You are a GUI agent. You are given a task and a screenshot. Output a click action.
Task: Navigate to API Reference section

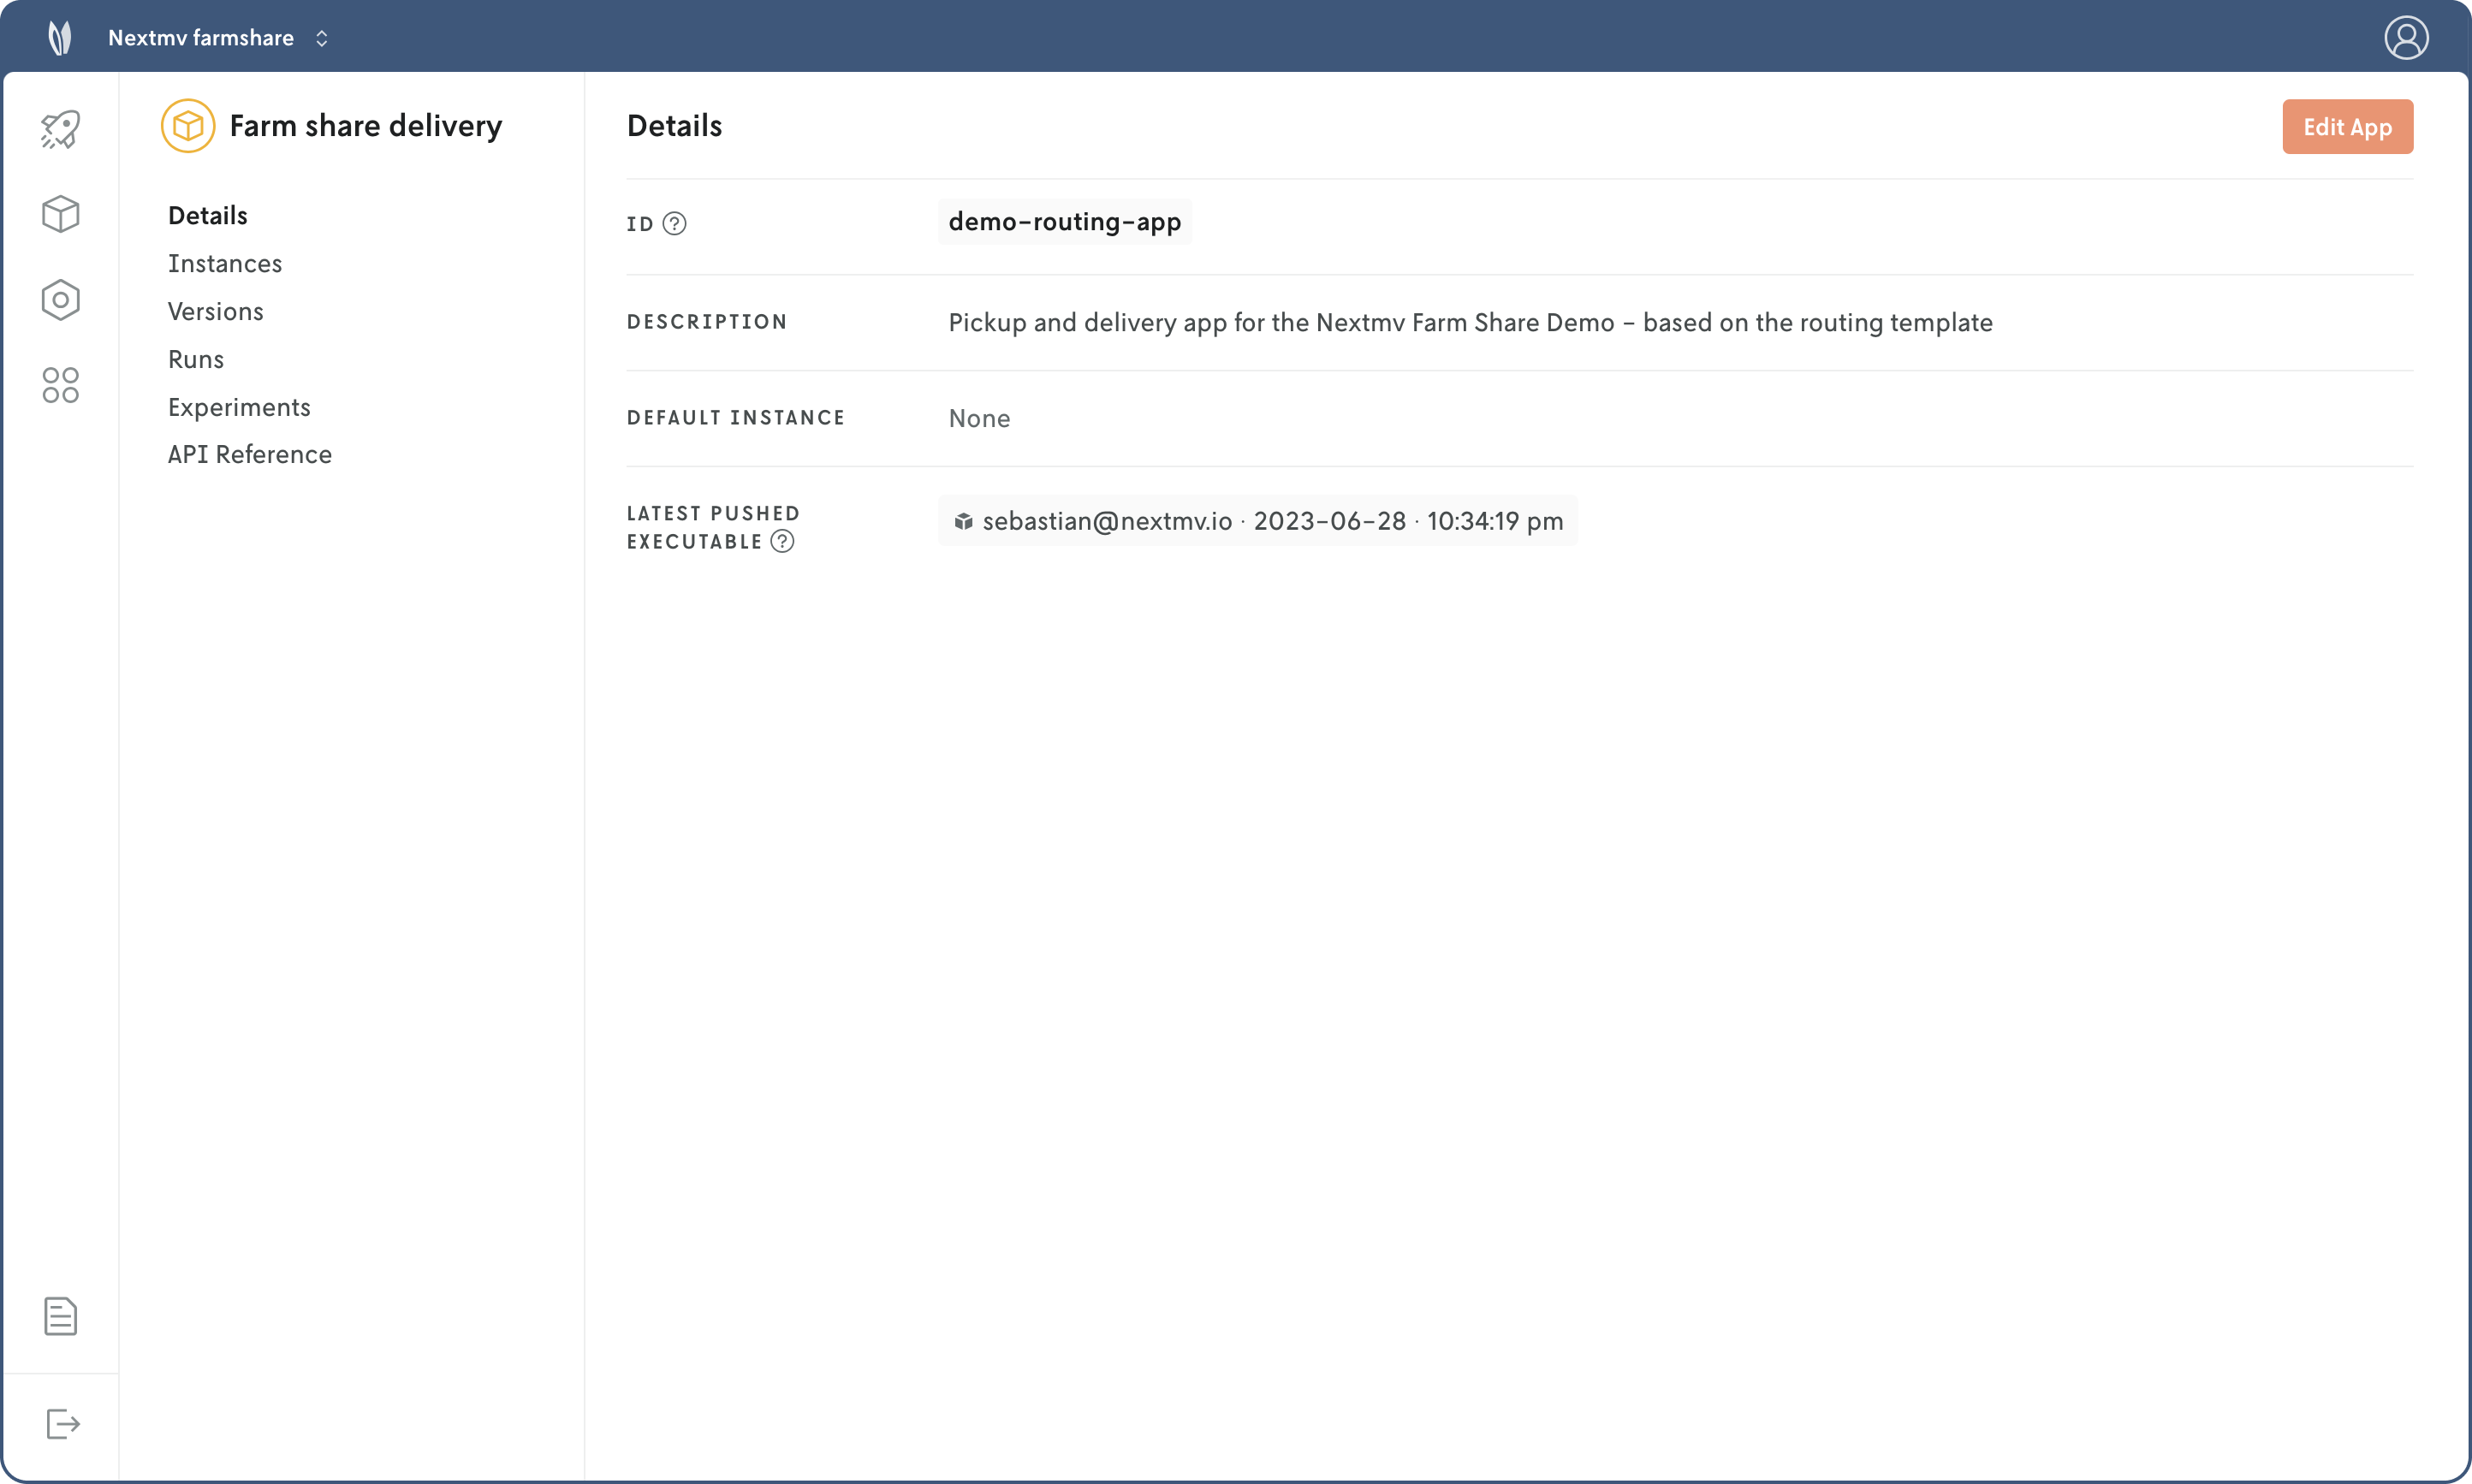tap(249, 454)
